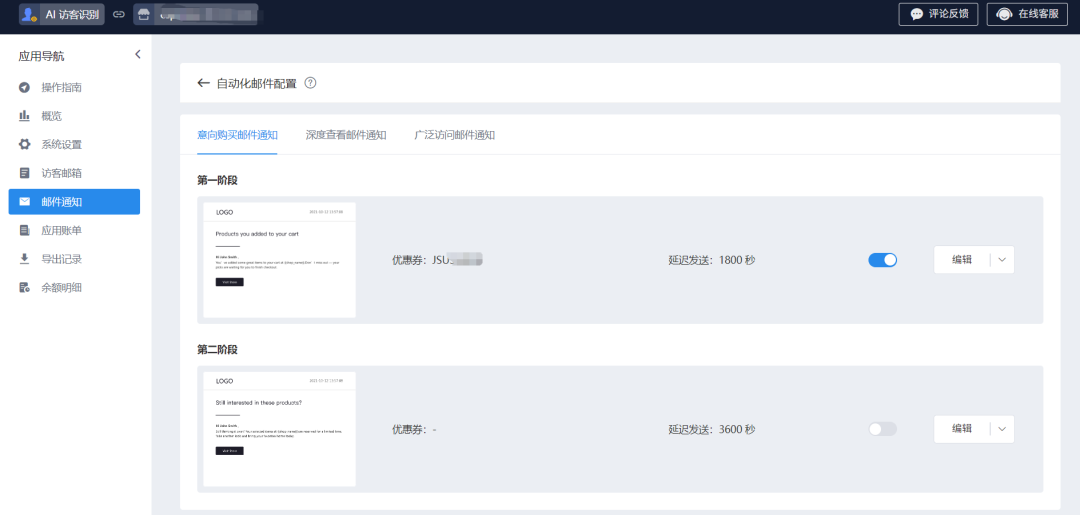This screenshot has width=1080, height=515.
Task: Click 编辑 for 第一阶段 email
Action: click(962, 260)
